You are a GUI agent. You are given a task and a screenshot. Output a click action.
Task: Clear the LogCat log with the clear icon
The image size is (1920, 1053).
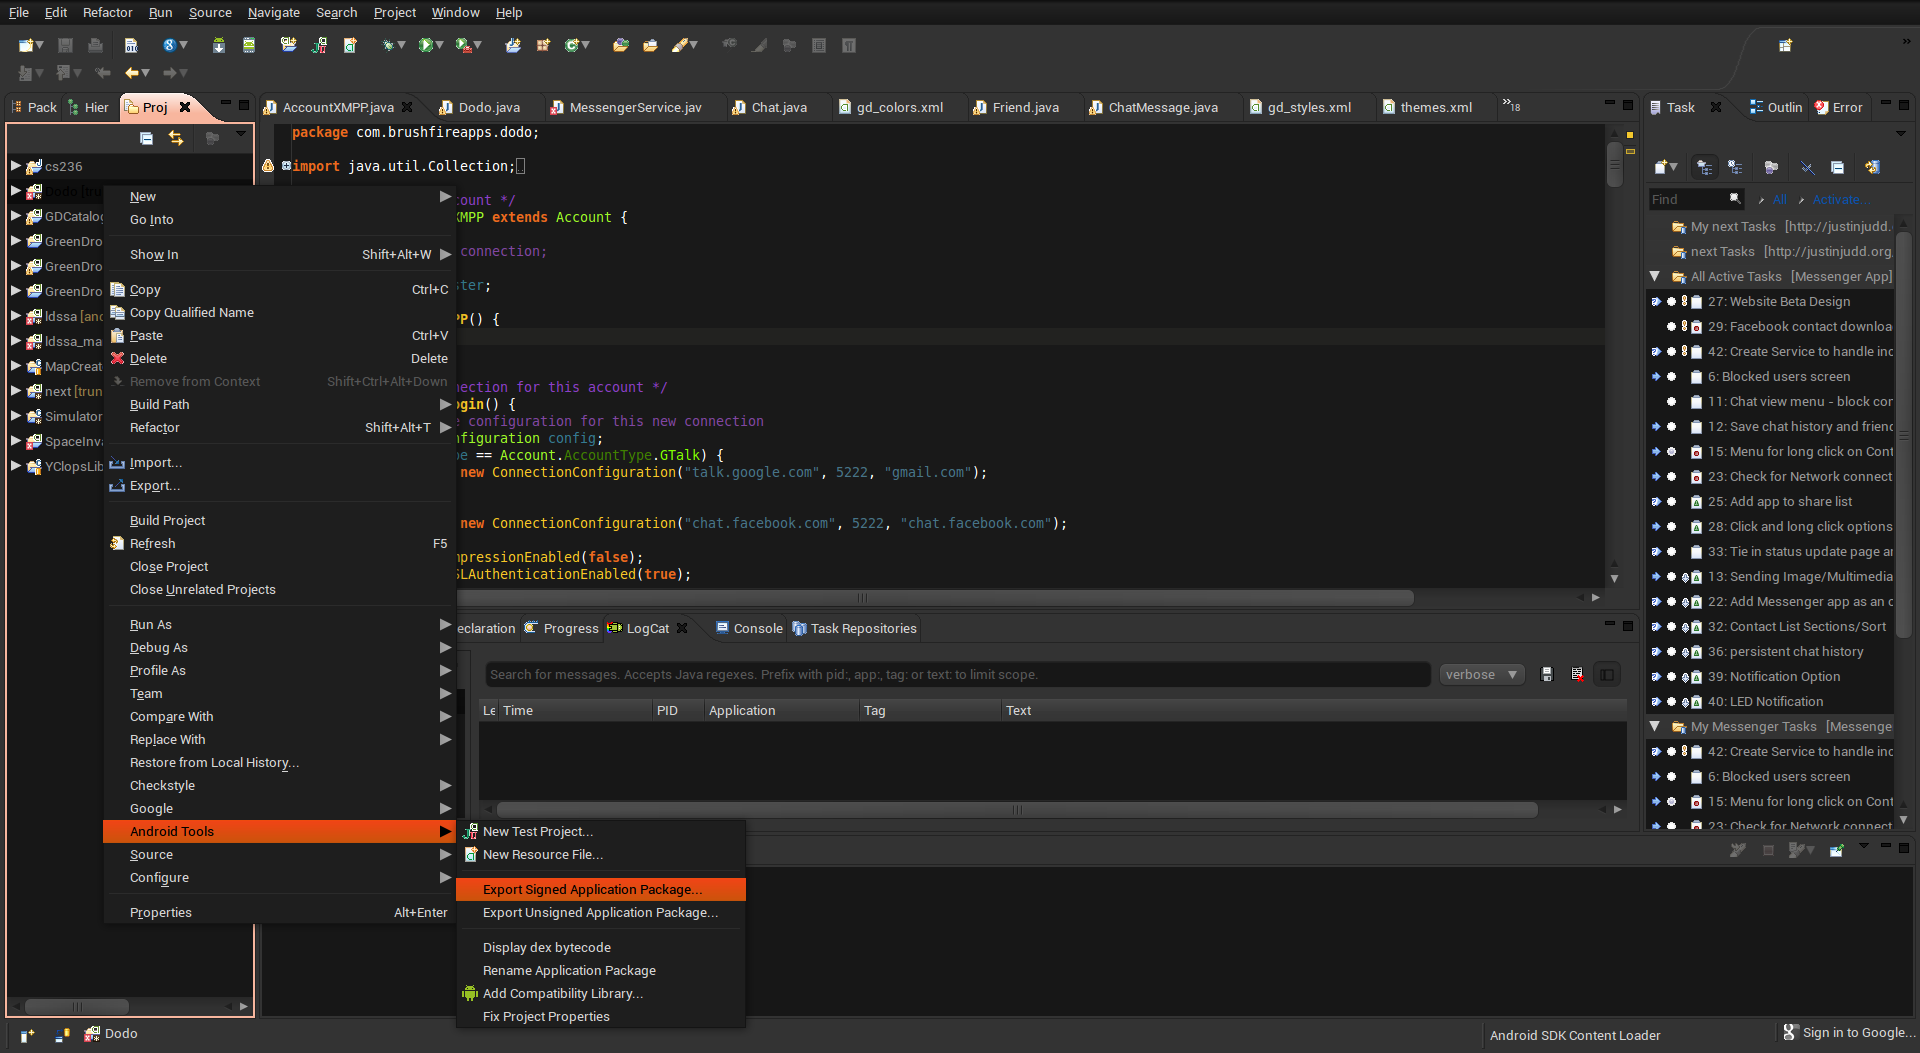tap(1577, 675)
